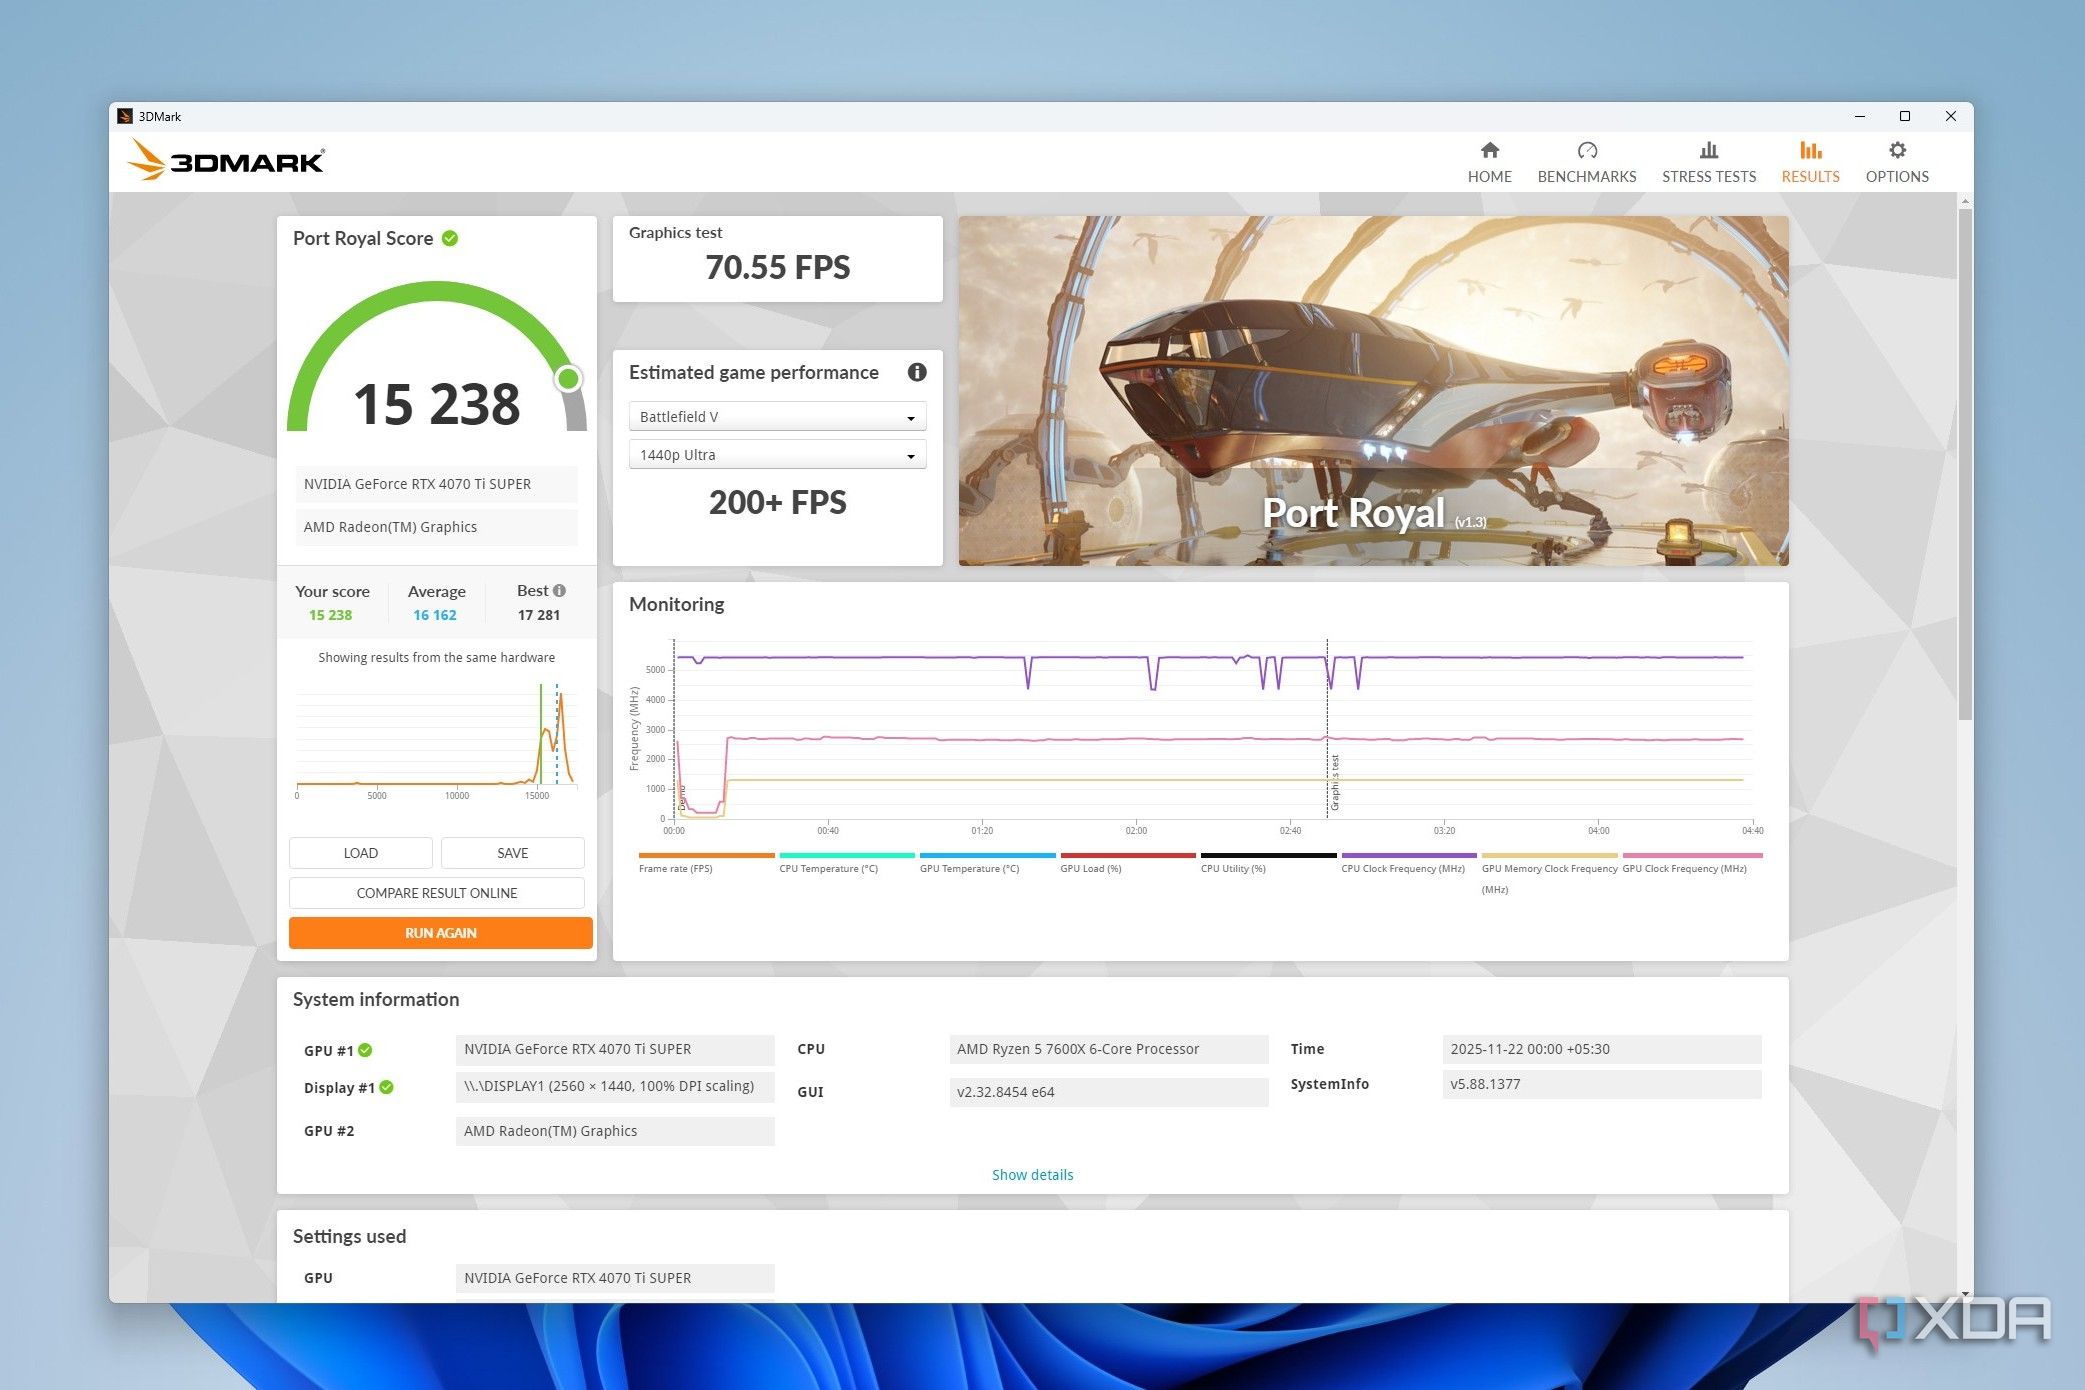This screenshot has height=1390, width=2085.
Task: Click the Graphics test 70.55 FPS value
Action: pyautogui.click(x=777, y=267)
